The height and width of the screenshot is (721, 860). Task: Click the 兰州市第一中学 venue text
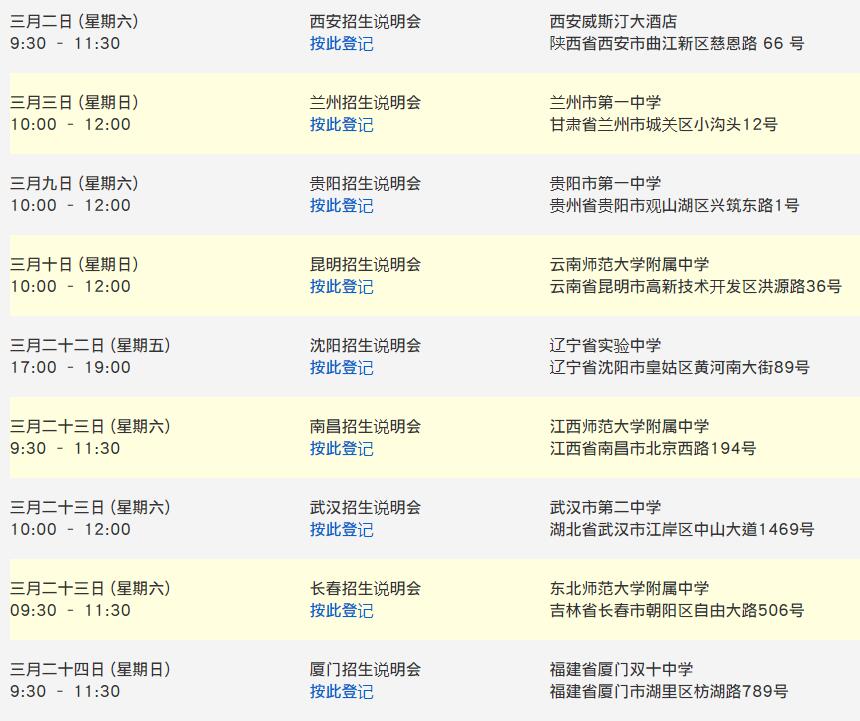tap(605, 102)
